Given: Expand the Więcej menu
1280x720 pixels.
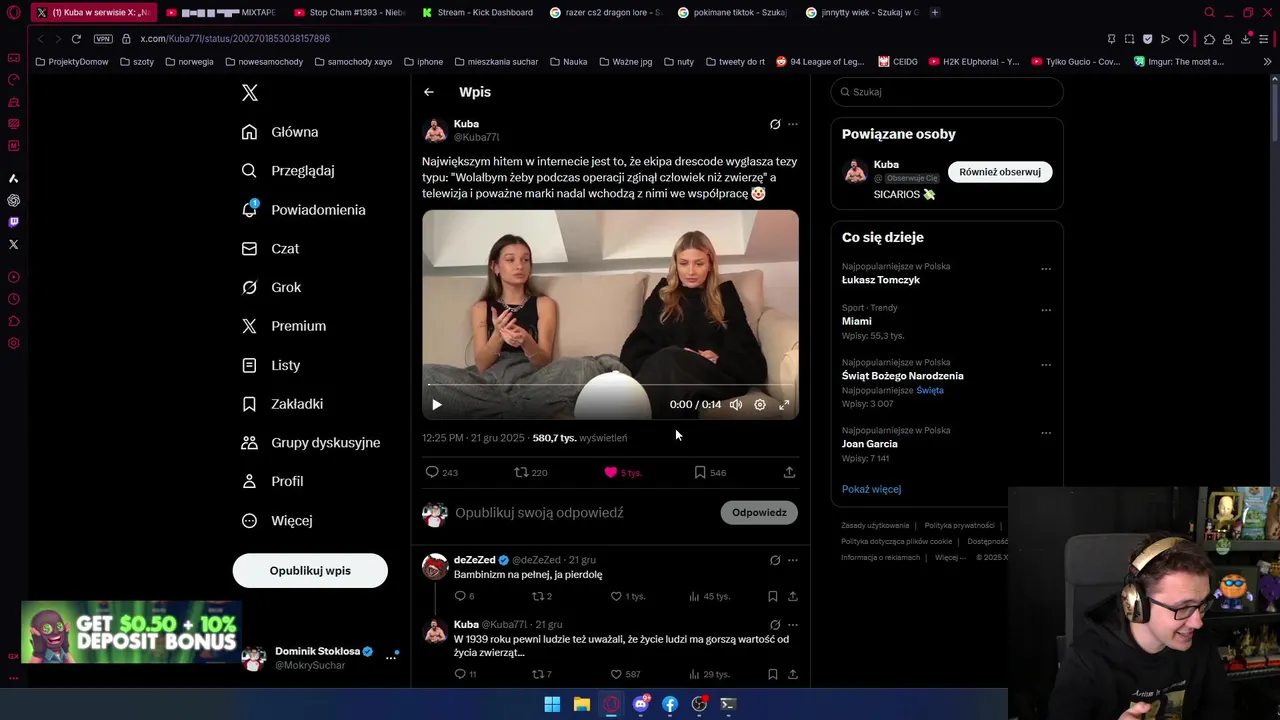Looking at the screenshot, I should [x=277, y=520].
